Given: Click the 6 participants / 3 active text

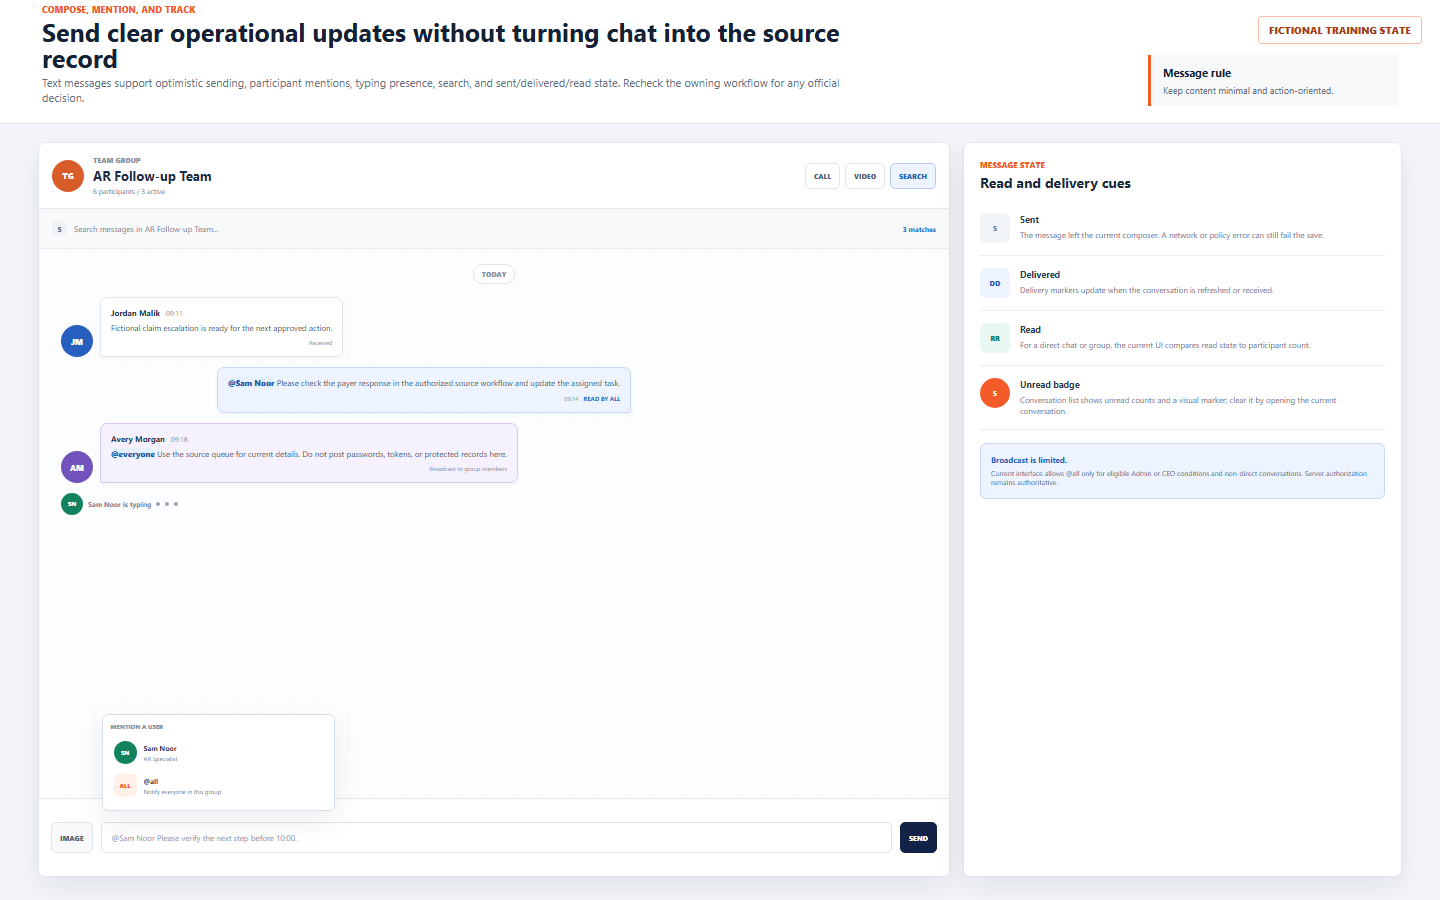Looking at the screenshot, I should tap(129, 192).
